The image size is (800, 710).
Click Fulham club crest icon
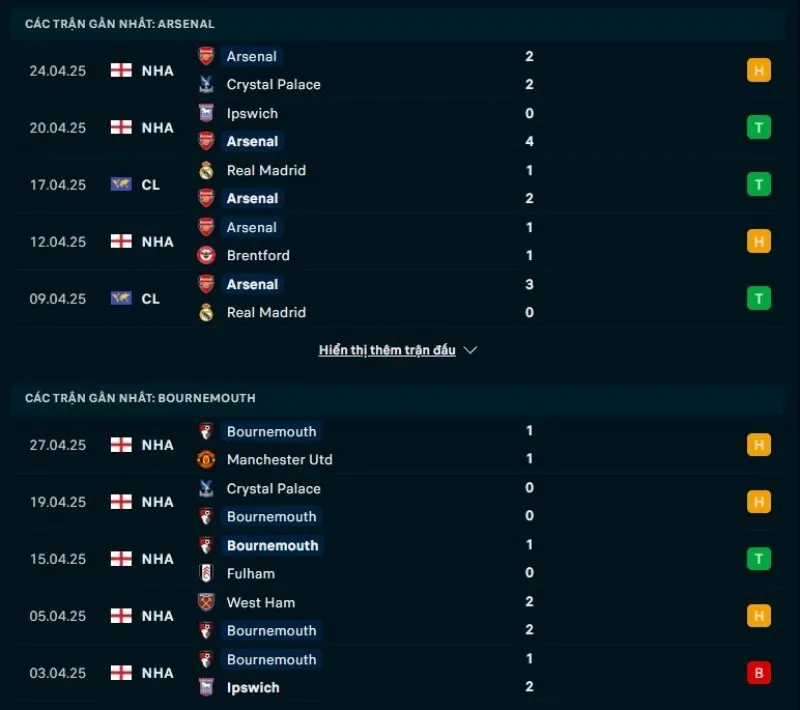206,574
